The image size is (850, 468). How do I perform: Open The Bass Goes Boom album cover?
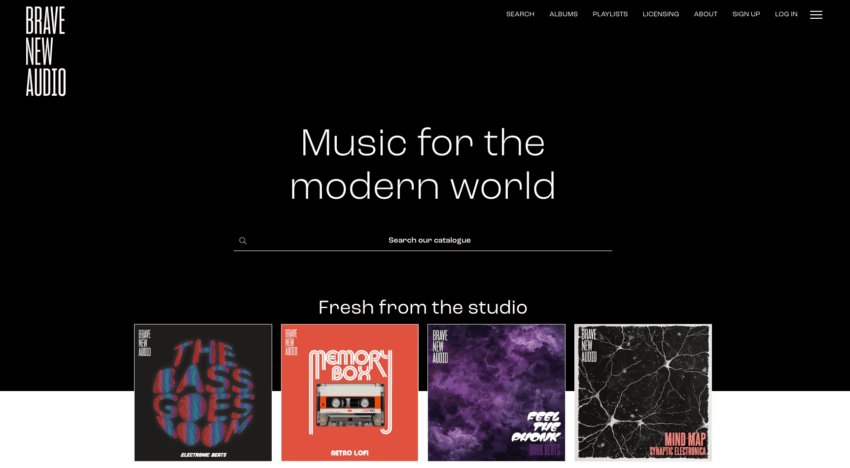coord(203,393)
